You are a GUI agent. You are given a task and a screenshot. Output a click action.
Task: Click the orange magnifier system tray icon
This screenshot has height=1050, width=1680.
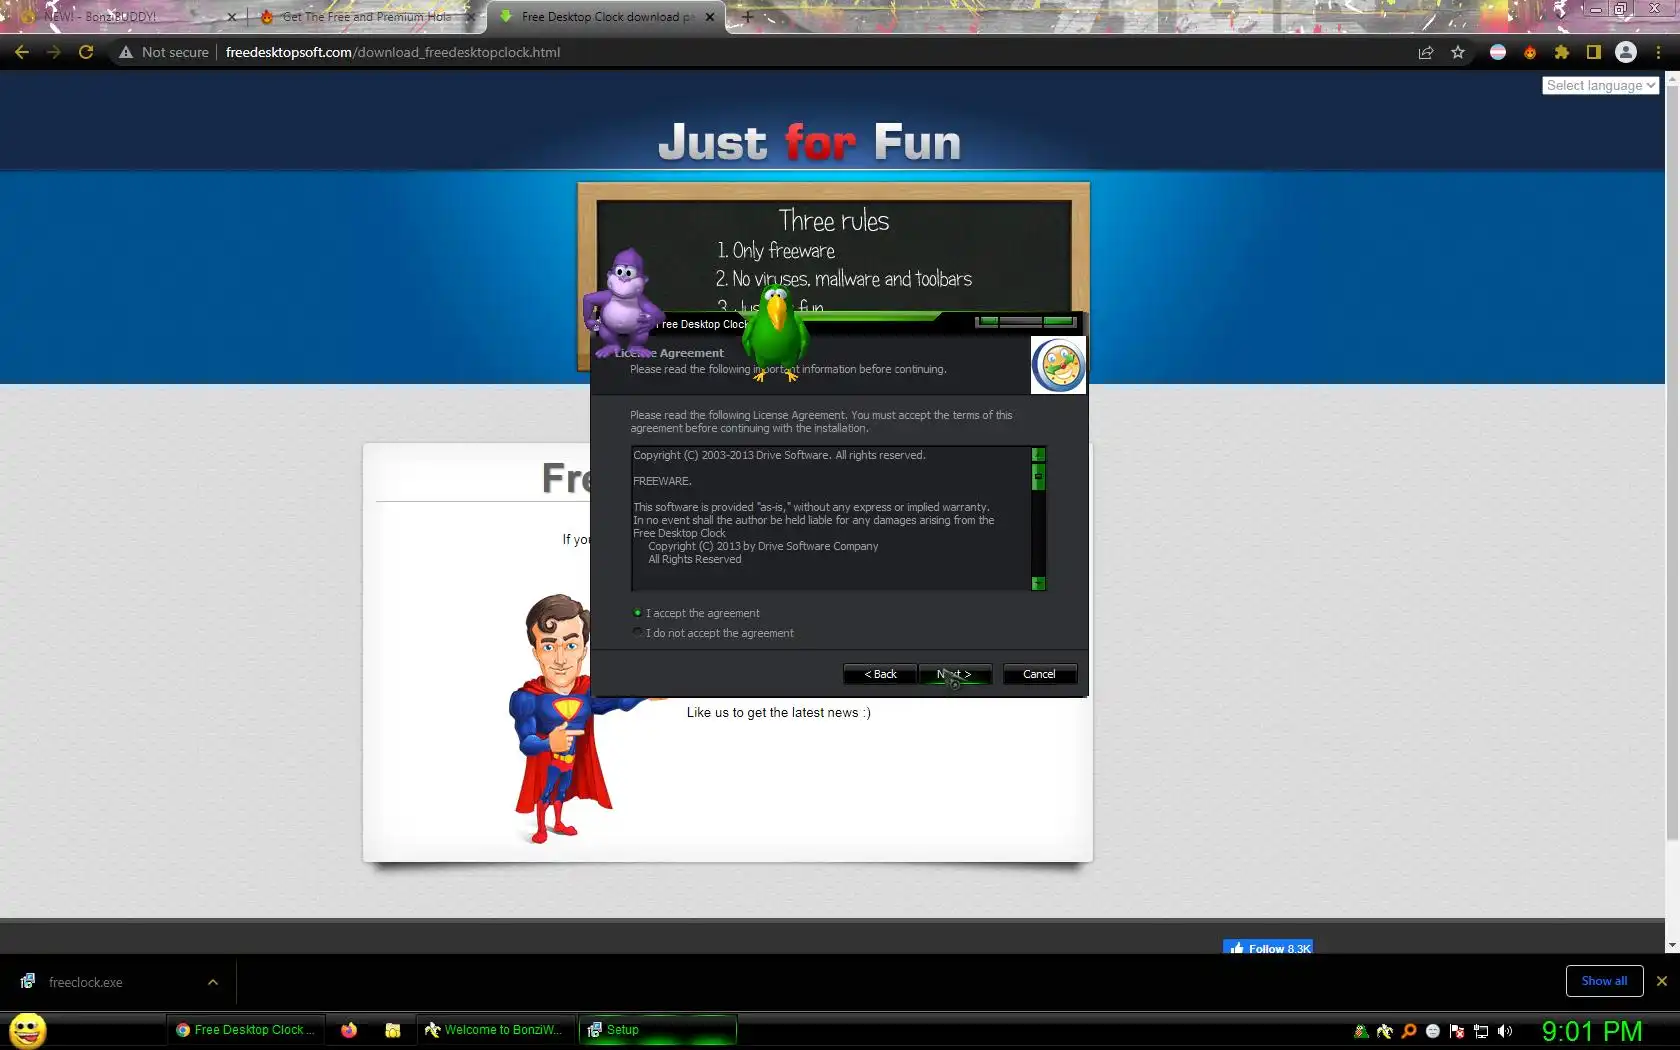click(1409, 1031)
